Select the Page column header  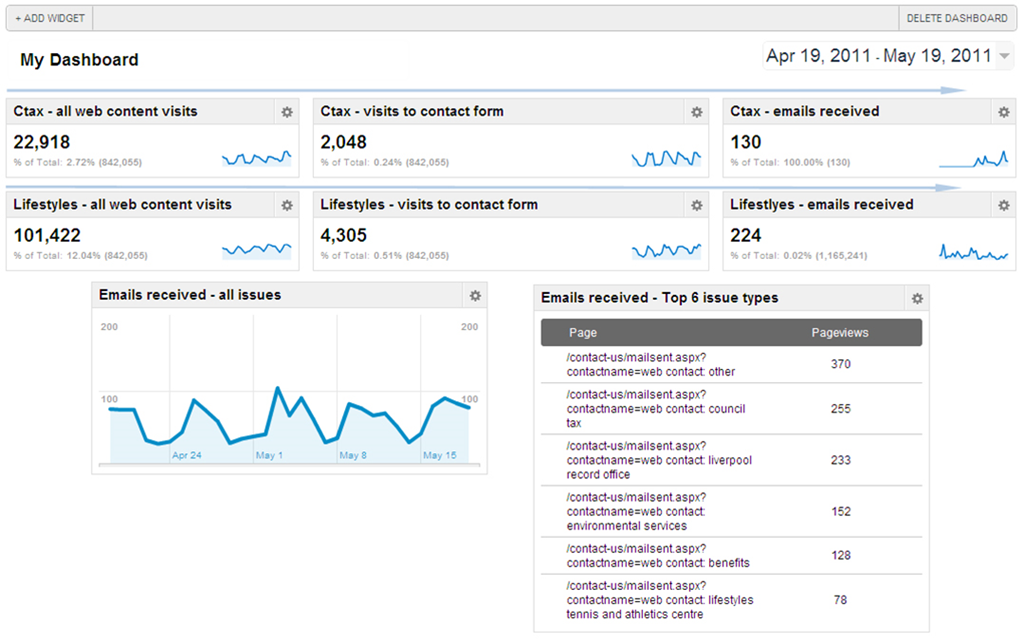pyautogui.click(x=583, y=333)
